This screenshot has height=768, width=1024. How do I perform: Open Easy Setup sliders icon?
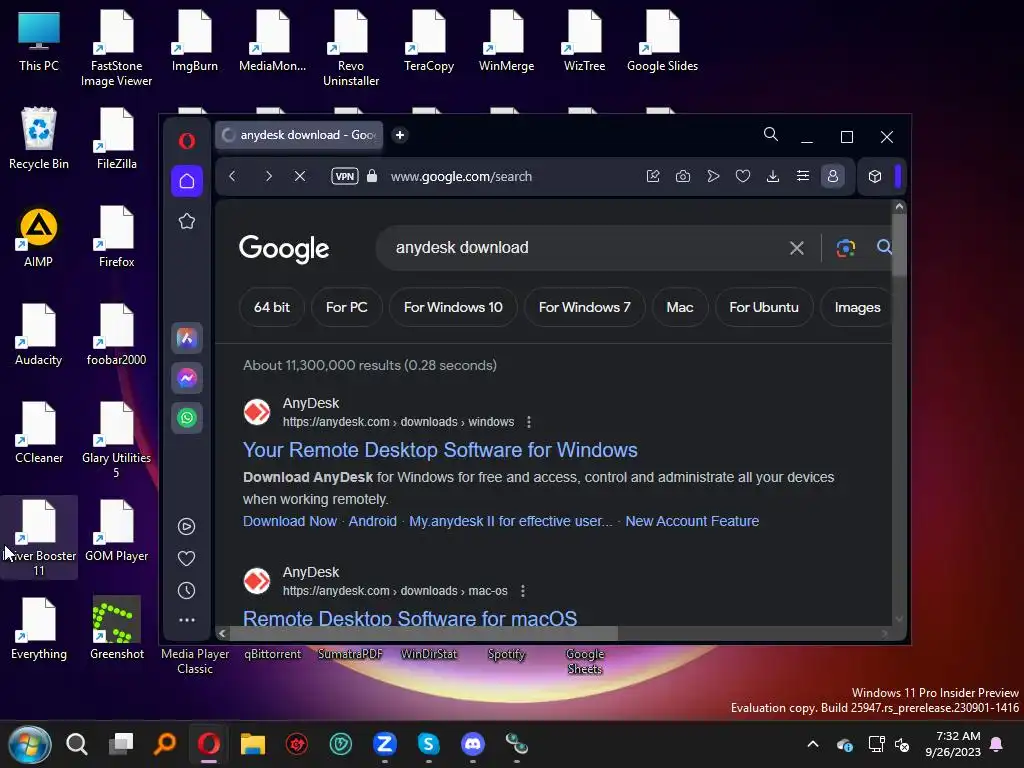803,176
